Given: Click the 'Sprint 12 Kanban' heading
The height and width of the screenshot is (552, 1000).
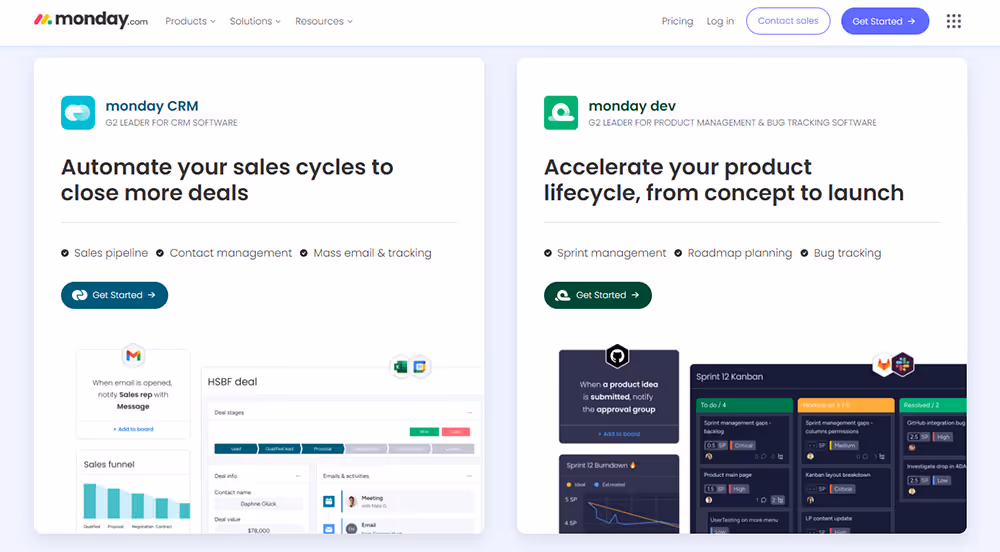Looking at the screenshot, I should click(x=729, y=377).
